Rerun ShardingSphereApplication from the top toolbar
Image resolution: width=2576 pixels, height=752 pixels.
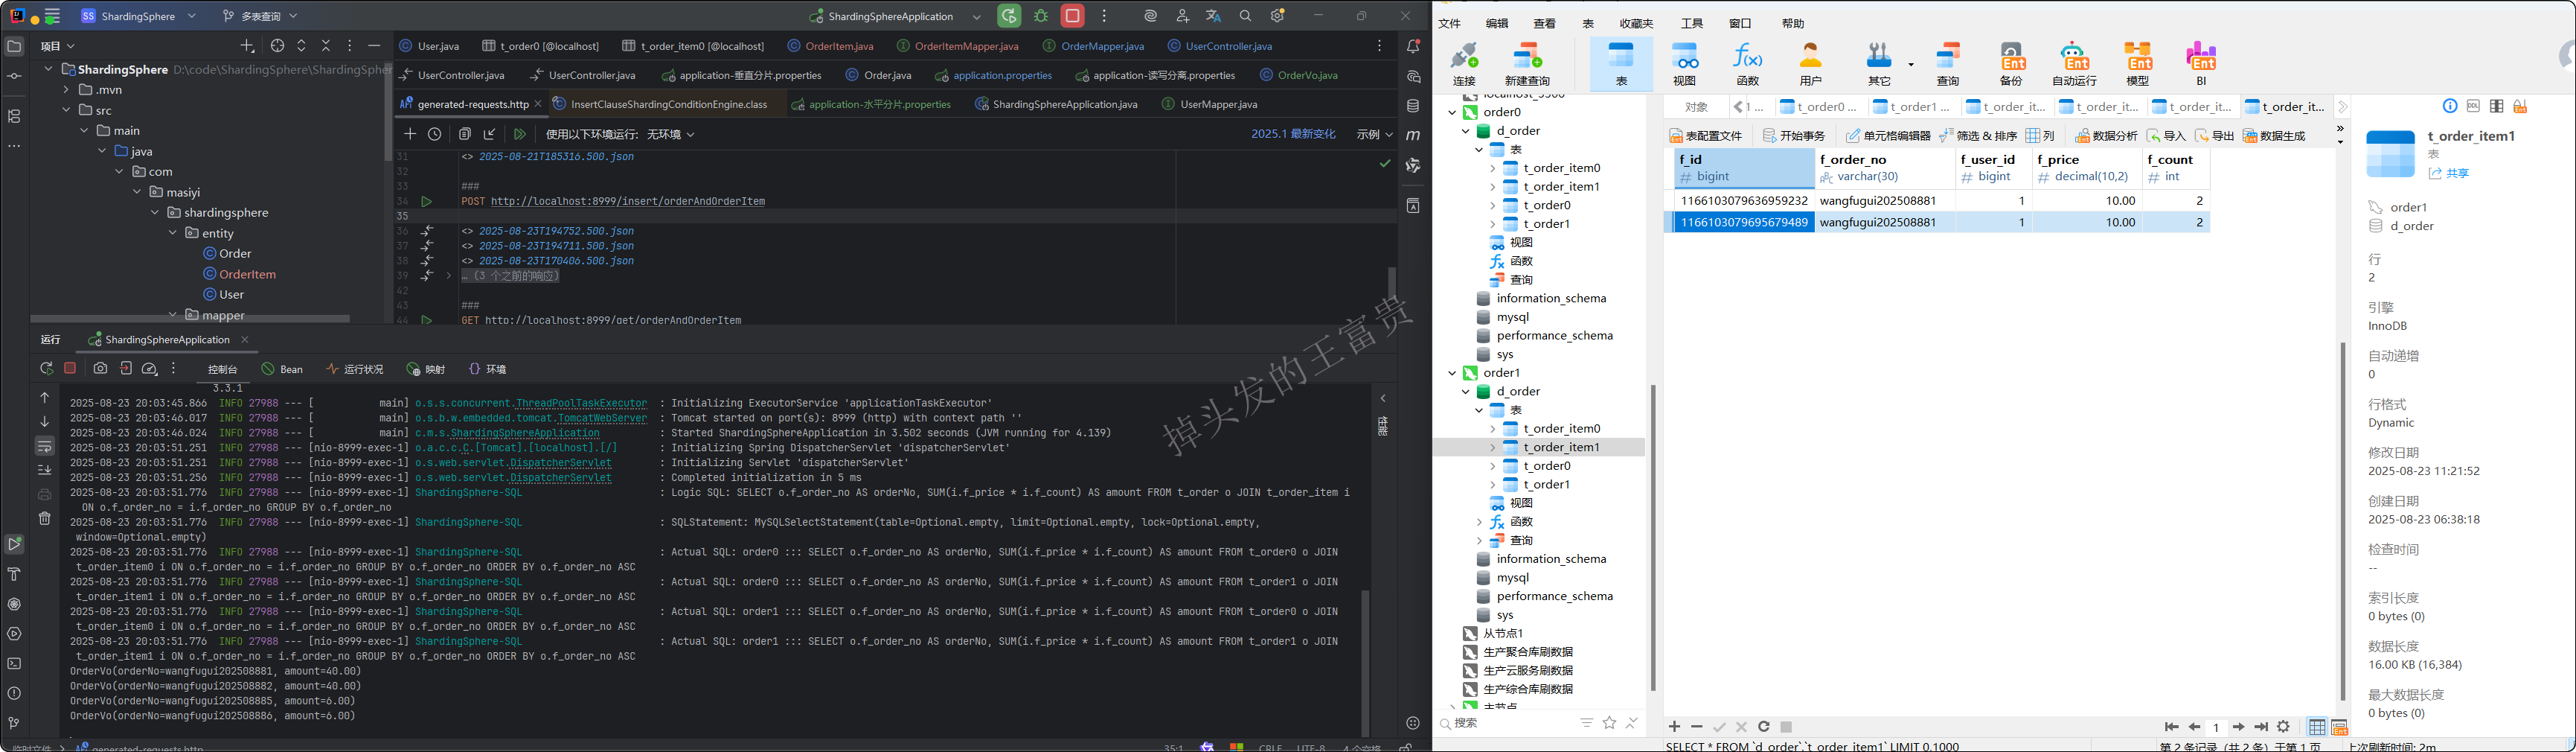coord(1009,16)
